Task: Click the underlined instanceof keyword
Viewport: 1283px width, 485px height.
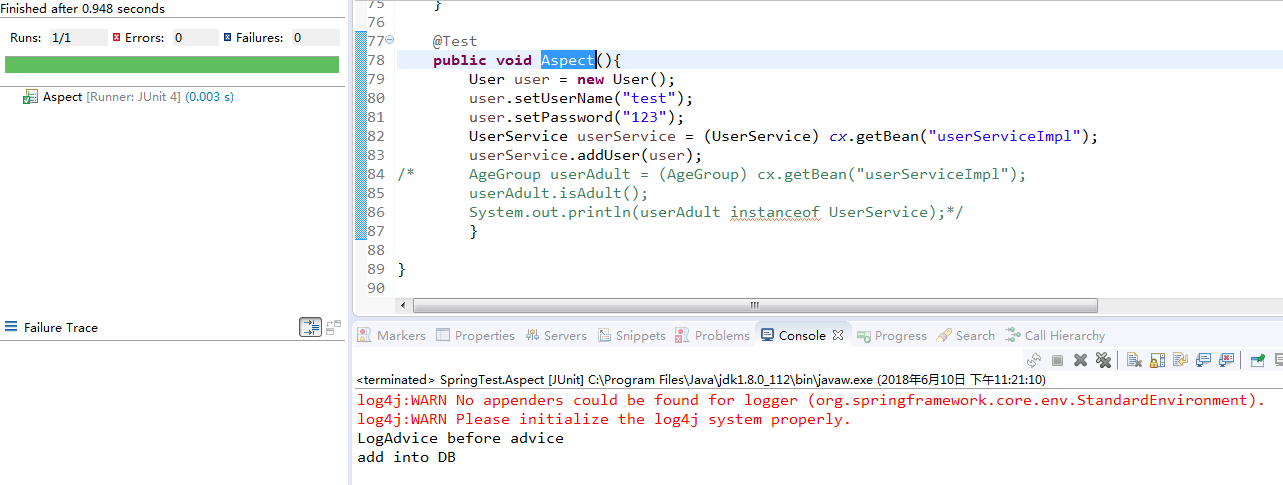Action: point(775,212)
